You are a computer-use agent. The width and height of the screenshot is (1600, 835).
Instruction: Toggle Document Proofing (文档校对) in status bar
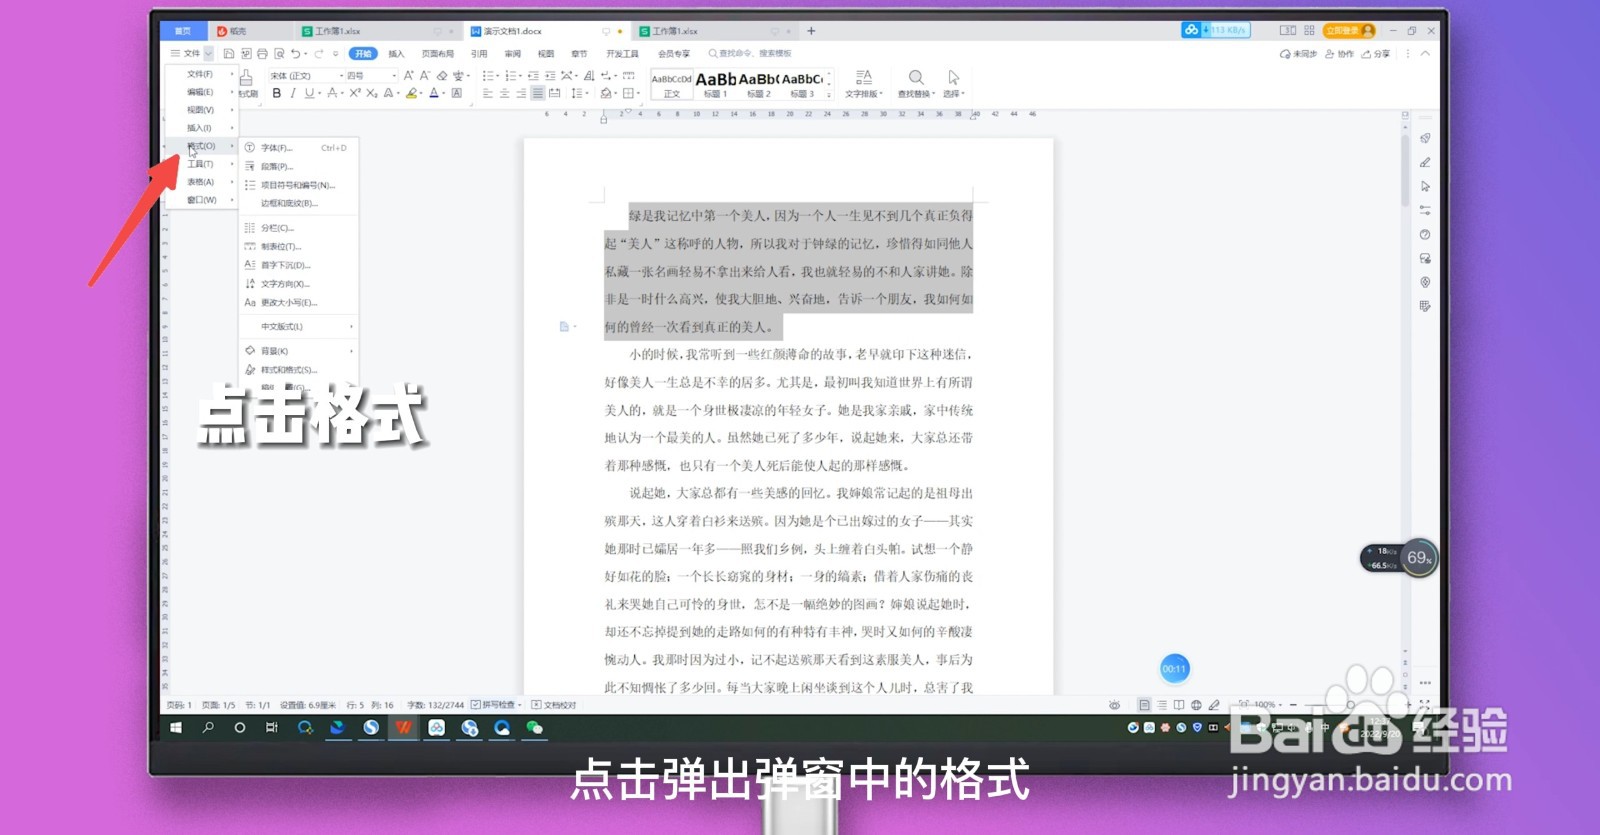click(x=554, y=705)
